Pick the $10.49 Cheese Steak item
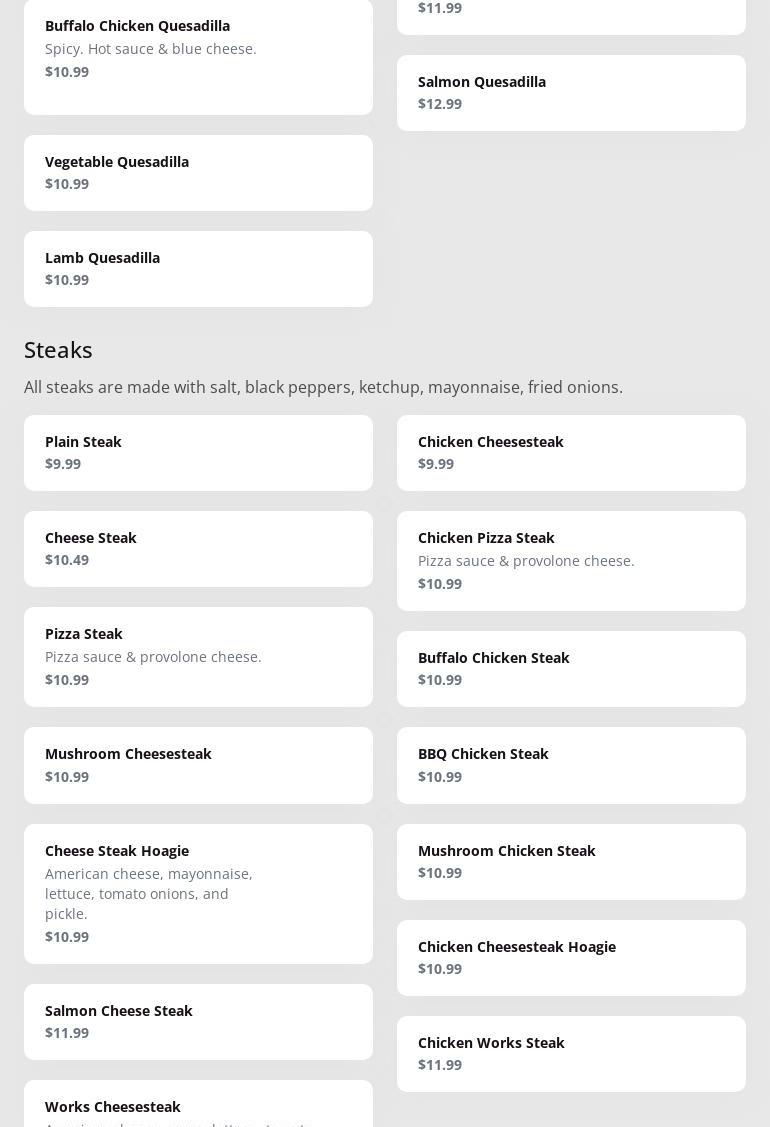 point(198,549)
